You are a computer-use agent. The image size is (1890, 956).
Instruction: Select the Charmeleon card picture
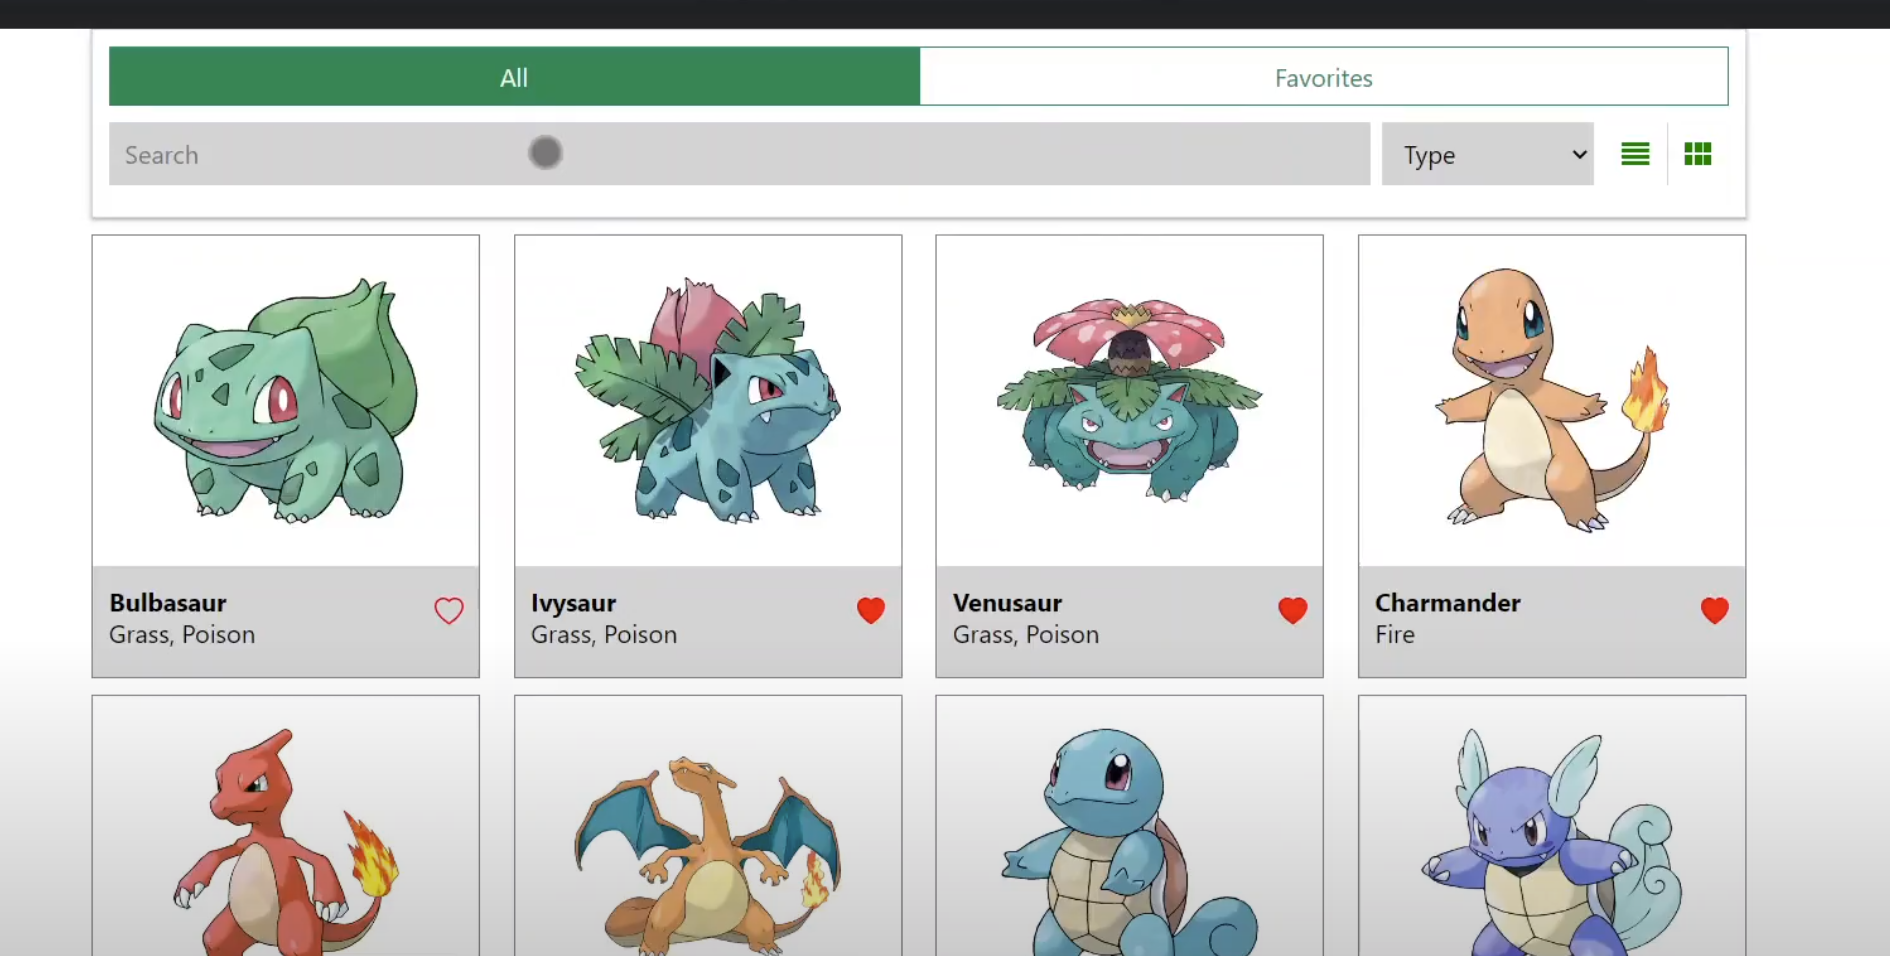tap(286, 841)
